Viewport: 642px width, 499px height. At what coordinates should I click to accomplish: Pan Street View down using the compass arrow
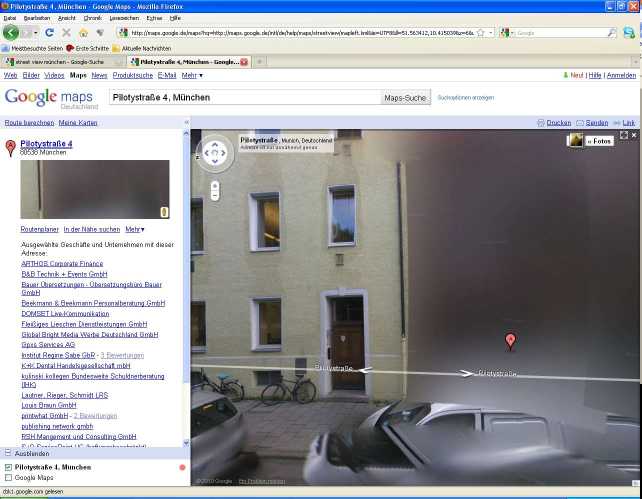click(215, 161)
